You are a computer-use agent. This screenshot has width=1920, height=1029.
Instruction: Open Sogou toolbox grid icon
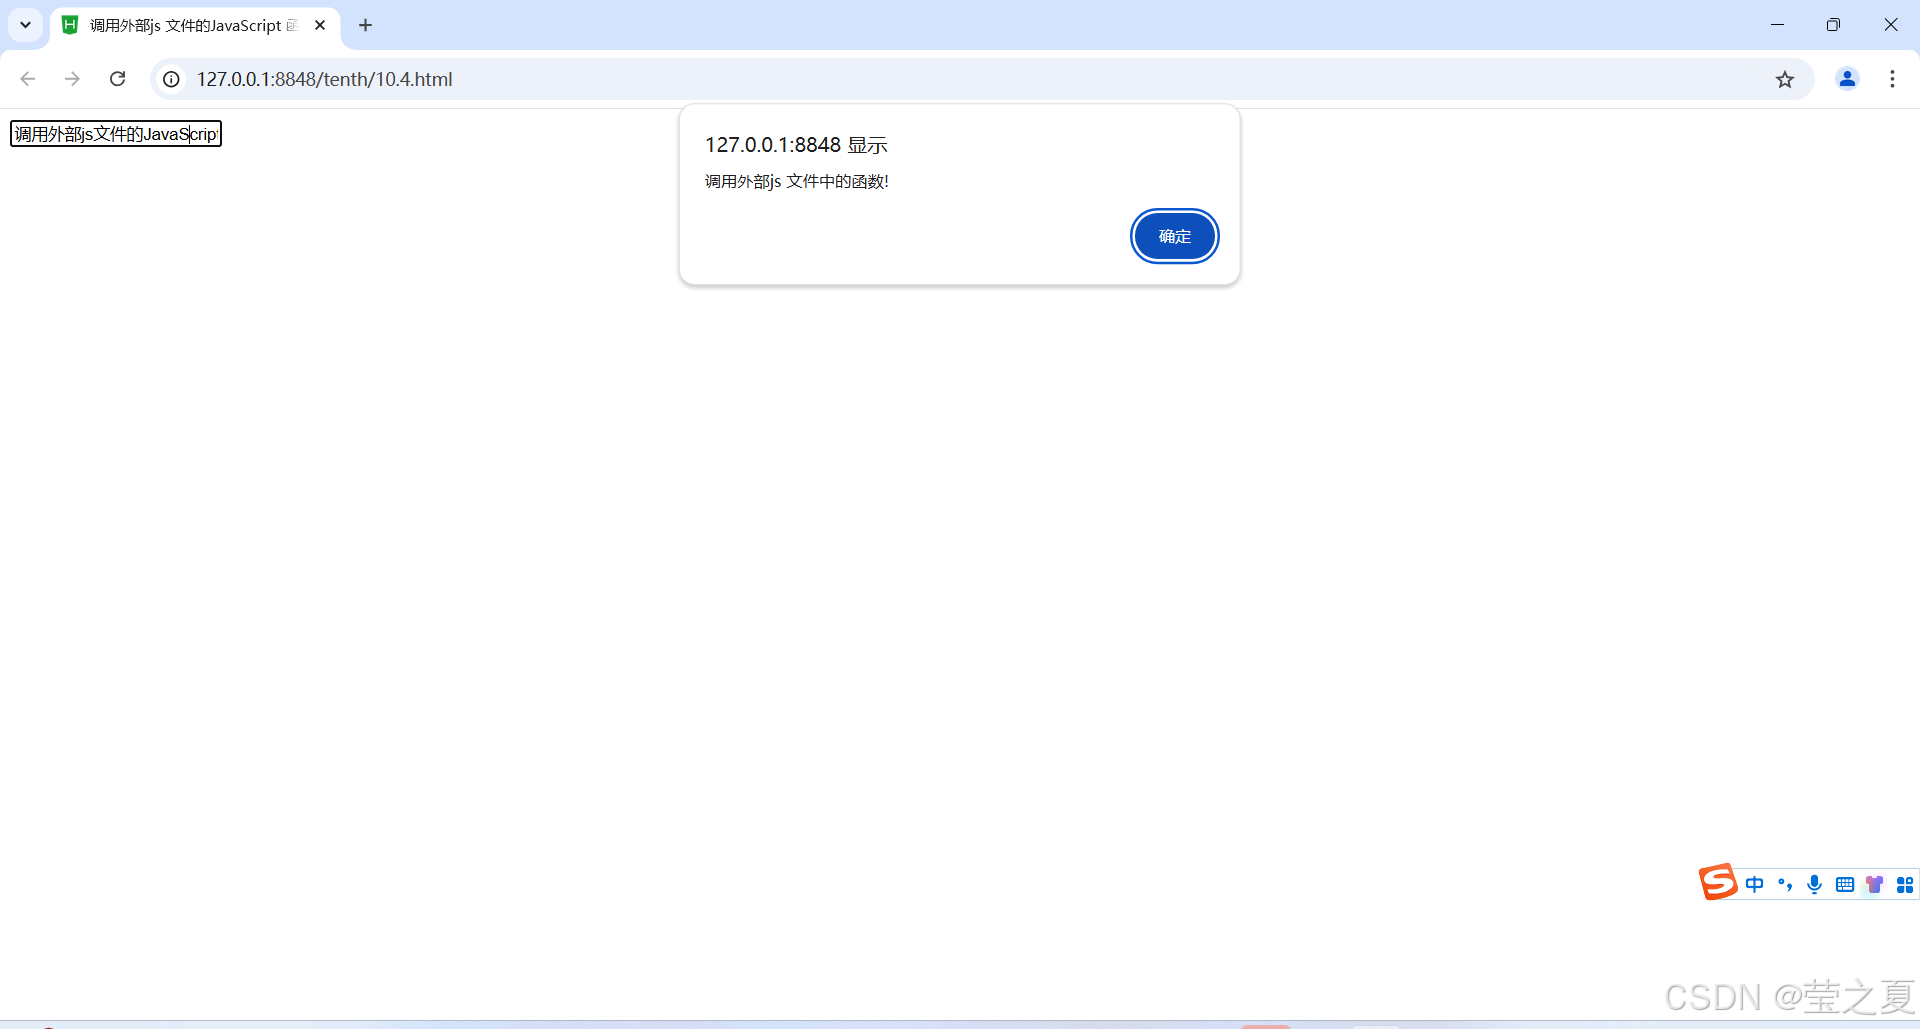tap(1905, 884)
